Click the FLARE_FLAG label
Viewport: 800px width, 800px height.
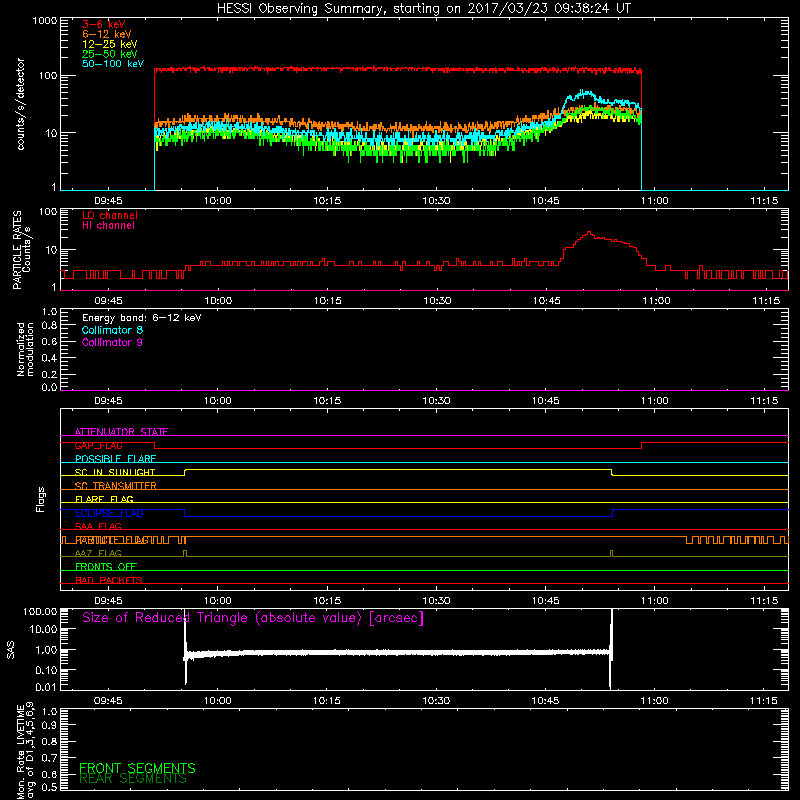pos(104,499)
